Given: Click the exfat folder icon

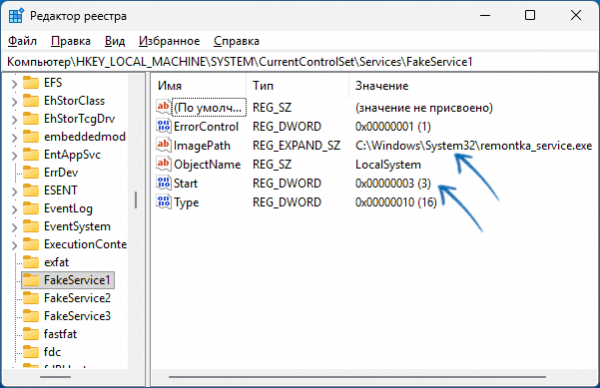Looking at the screenshot, I should (31, 262).
